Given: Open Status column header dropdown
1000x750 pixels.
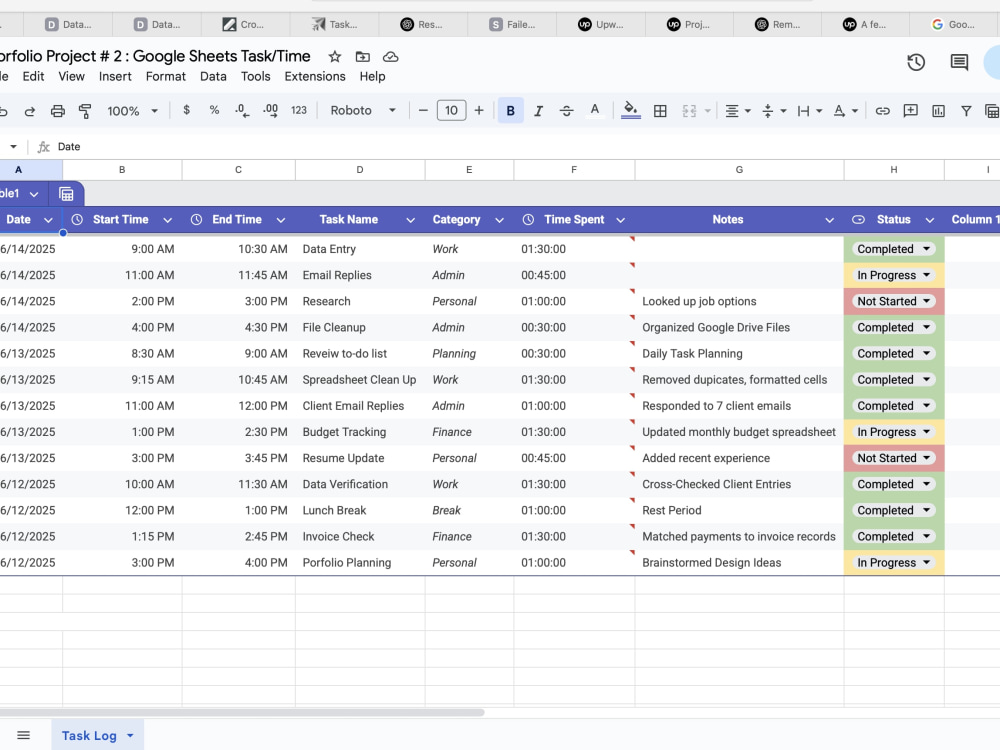Looking at the screenshot, I should pos(930,220).
